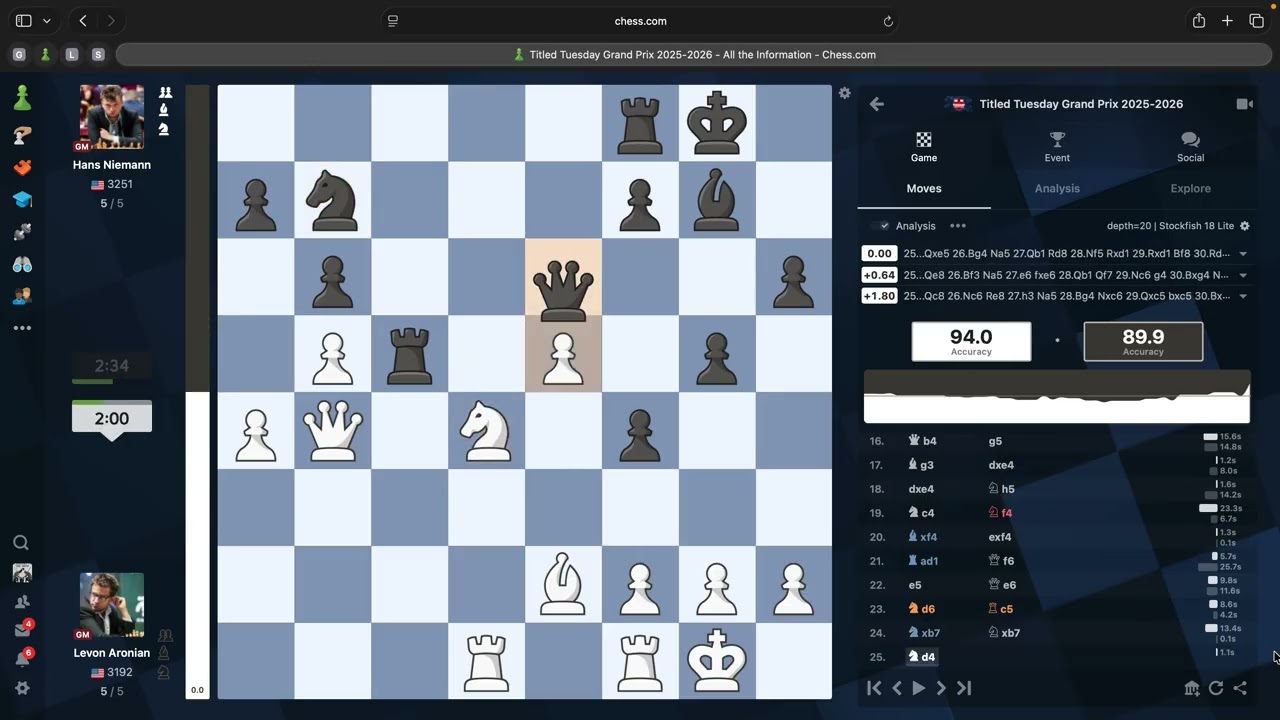The image size is (1280, 720).
Task: Open the Puzzles sidebar icon
Action: pyautogui.click(x=22, y=135)
